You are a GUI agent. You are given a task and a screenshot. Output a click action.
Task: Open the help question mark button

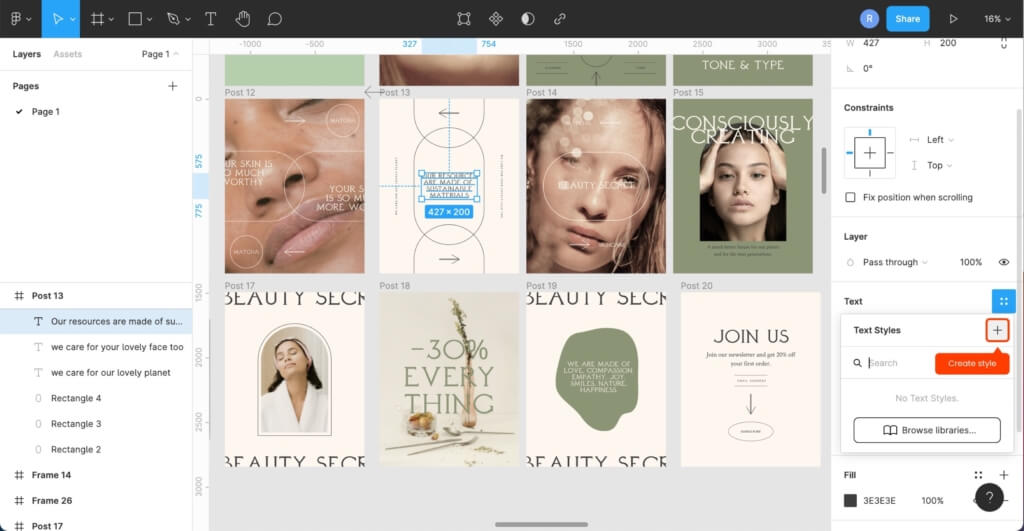click(989, 498)
